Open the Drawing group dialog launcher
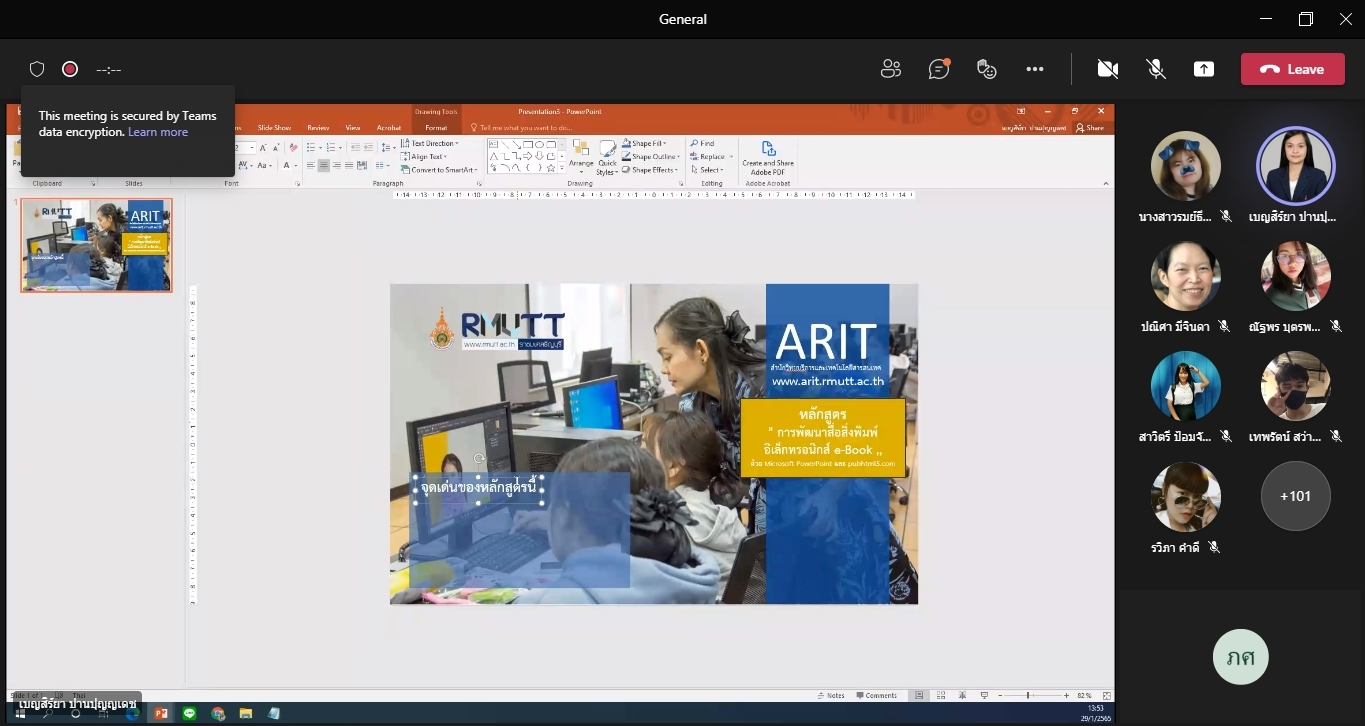The height and width of the screenshot is (726, 1365). tap(681, 184)
